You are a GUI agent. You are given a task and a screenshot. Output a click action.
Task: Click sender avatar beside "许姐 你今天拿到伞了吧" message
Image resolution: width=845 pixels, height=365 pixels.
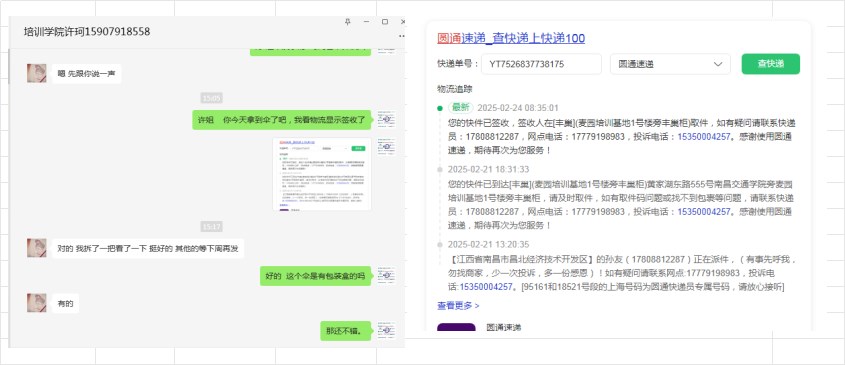[x=386, y=120]
